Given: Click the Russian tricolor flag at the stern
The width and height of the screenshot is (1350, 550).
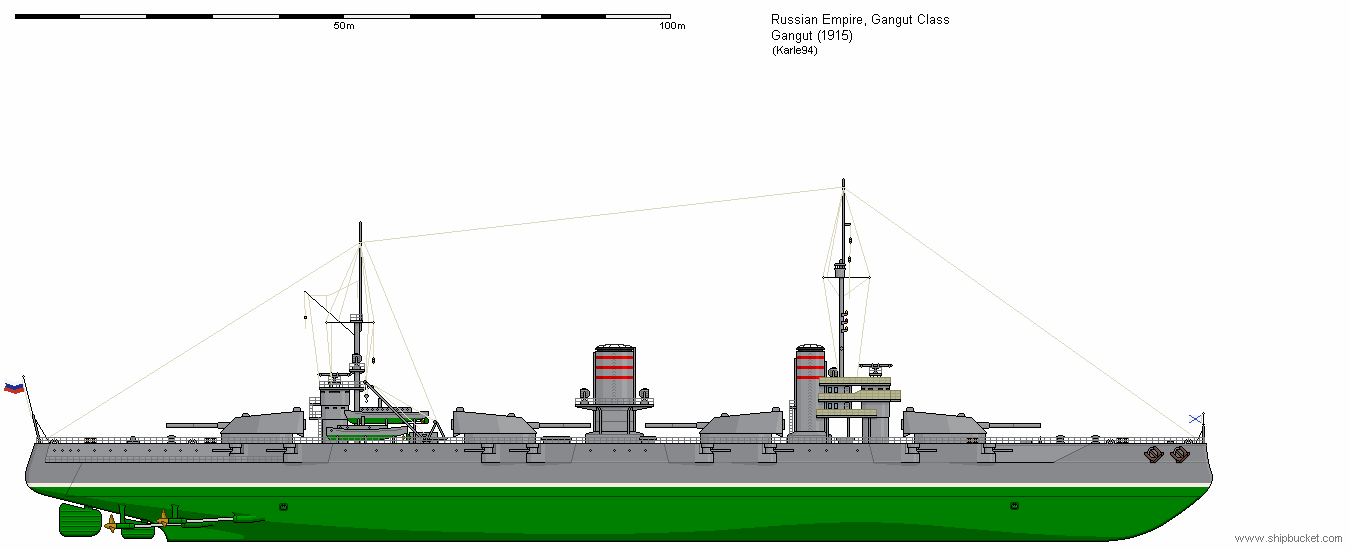Looking at the screenshot, I should click(x=14, y=388).
